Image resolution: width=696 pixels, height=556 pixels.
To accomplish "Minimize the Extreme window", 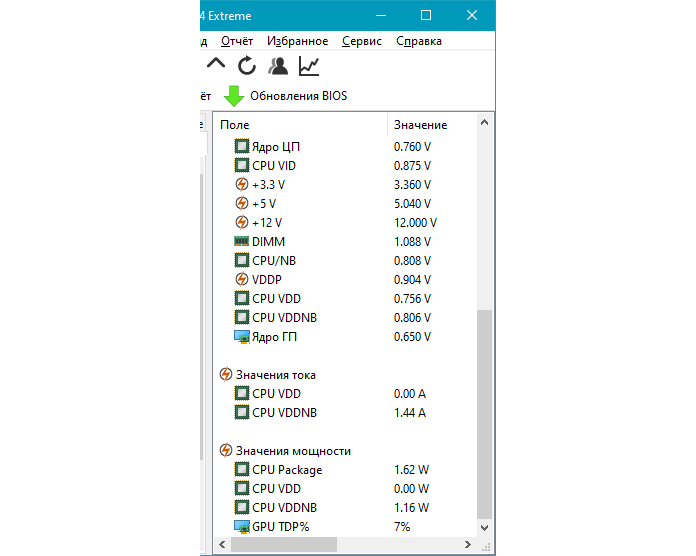I will click(x=381, y=16).
